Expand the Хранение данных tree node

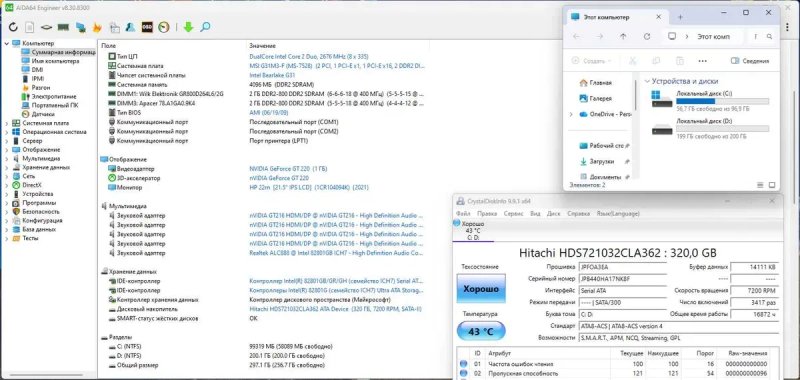(x=6, y=167)
